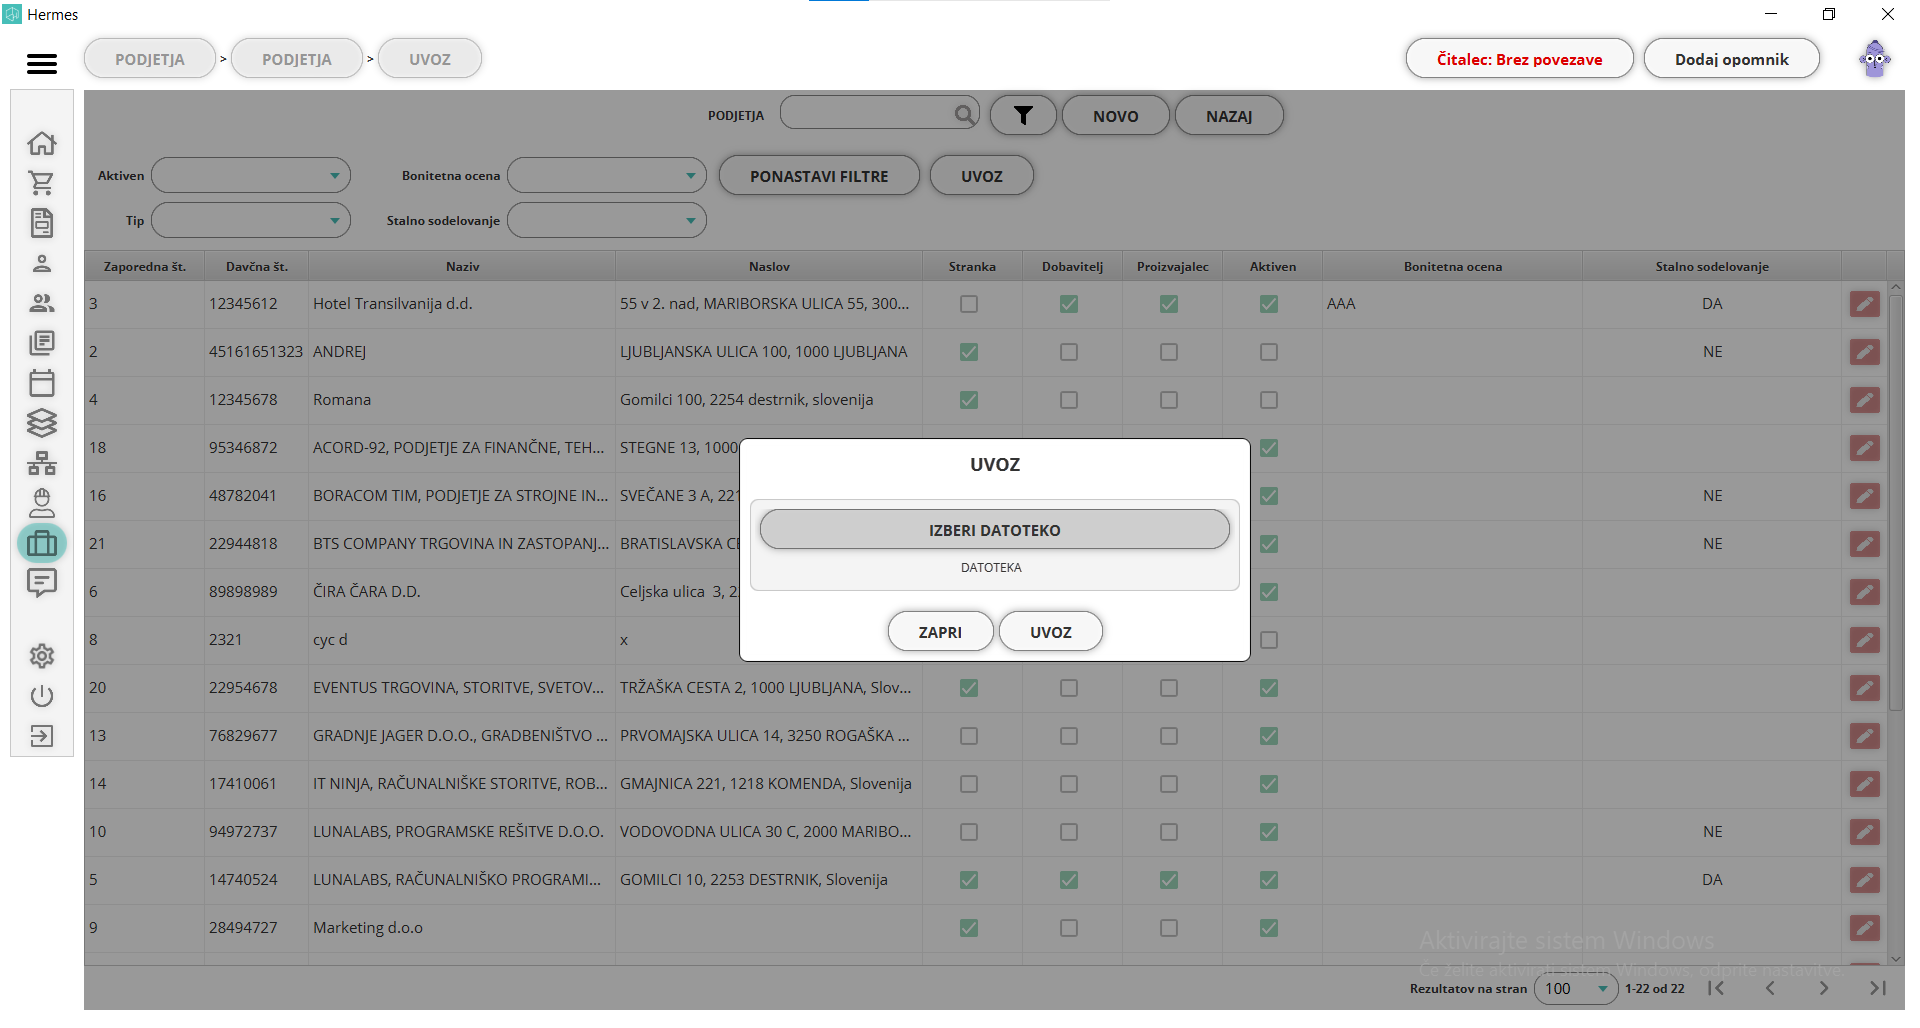The image size is (1920, 1028).
Task: Open the Stalno sodelovanje dropdown
Action: [x=607, y=220]
